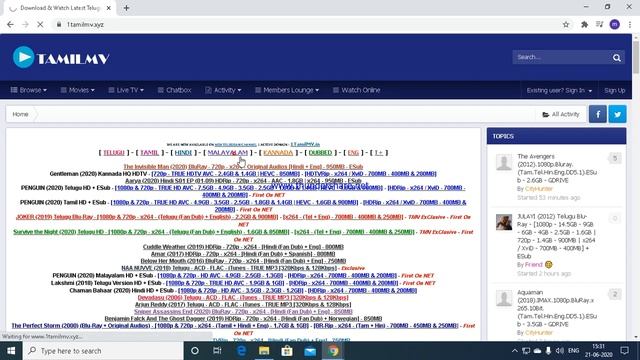Open File Explorer from the taskbar
Viewport: 640px width, 360px height.
[x=264, y=351]
